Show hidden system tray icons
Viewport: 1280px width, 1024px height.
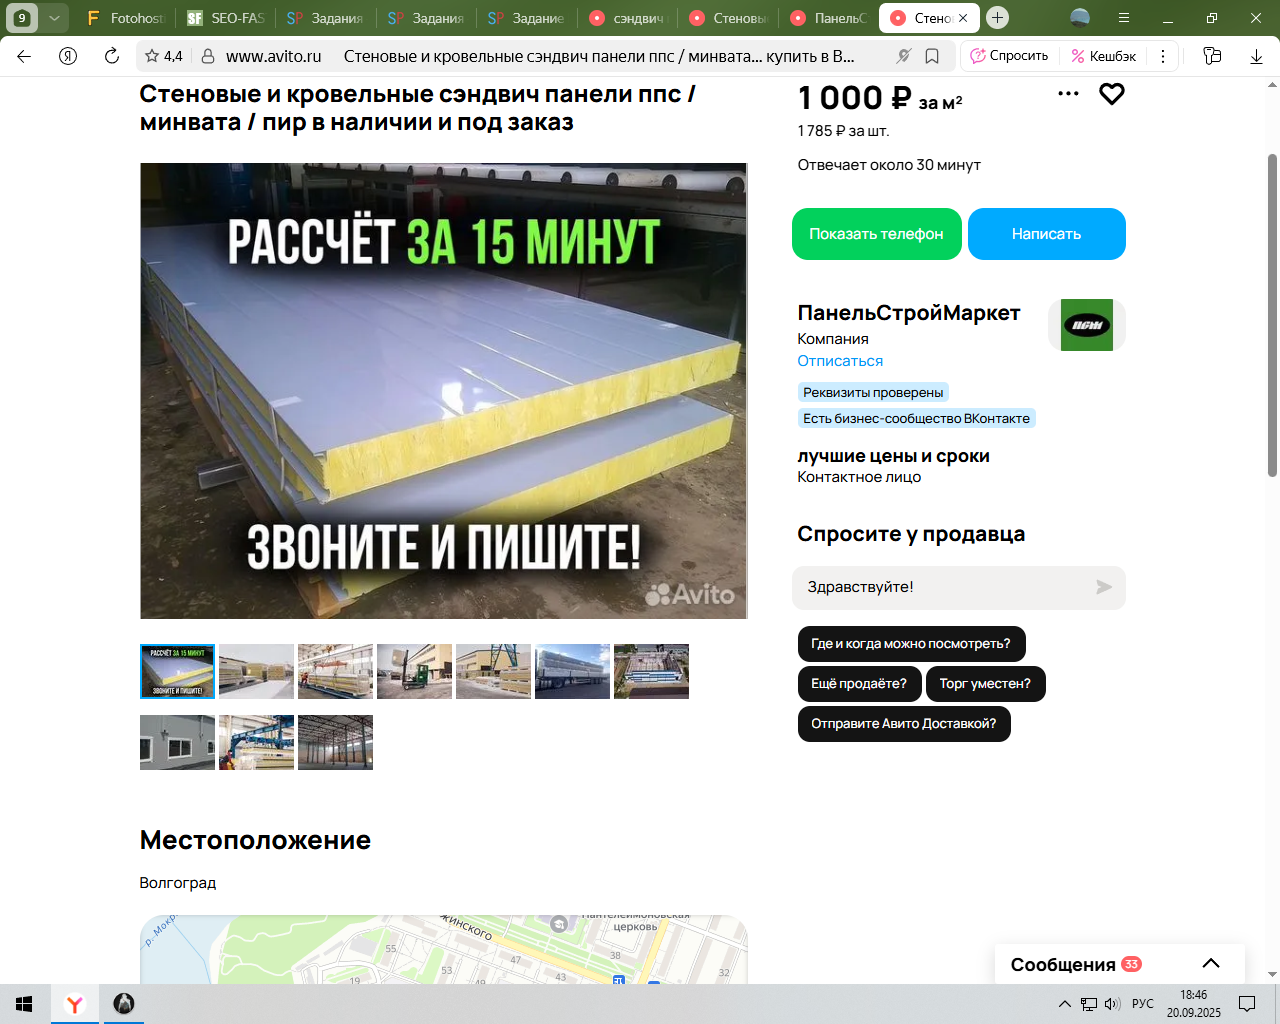[1064, 1004]
